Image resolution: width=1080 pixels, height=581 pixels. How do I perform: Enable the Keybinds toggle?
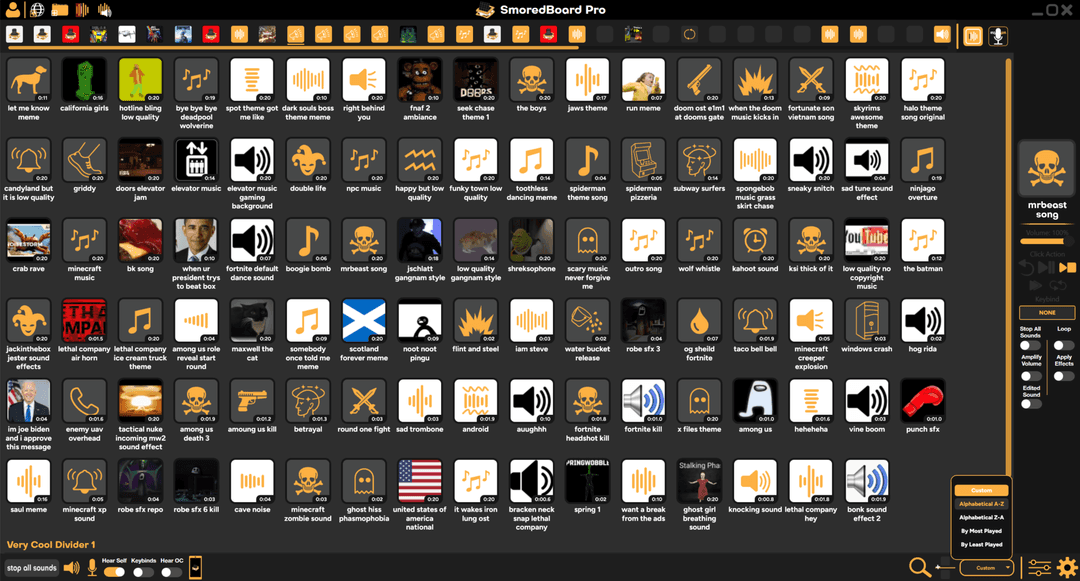(143, 571)
